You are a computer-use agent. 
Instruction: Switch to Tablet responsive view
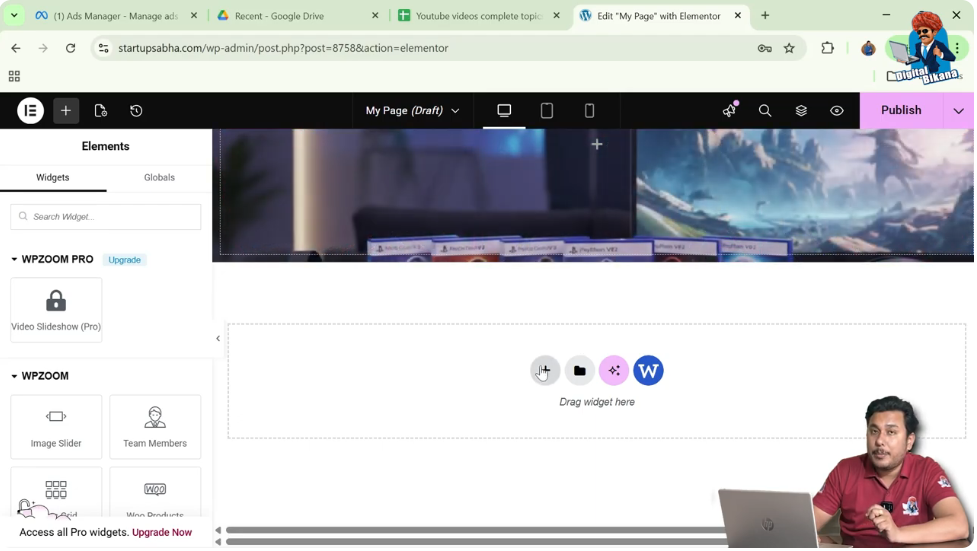pyautogui.click(x=546, y=111)
